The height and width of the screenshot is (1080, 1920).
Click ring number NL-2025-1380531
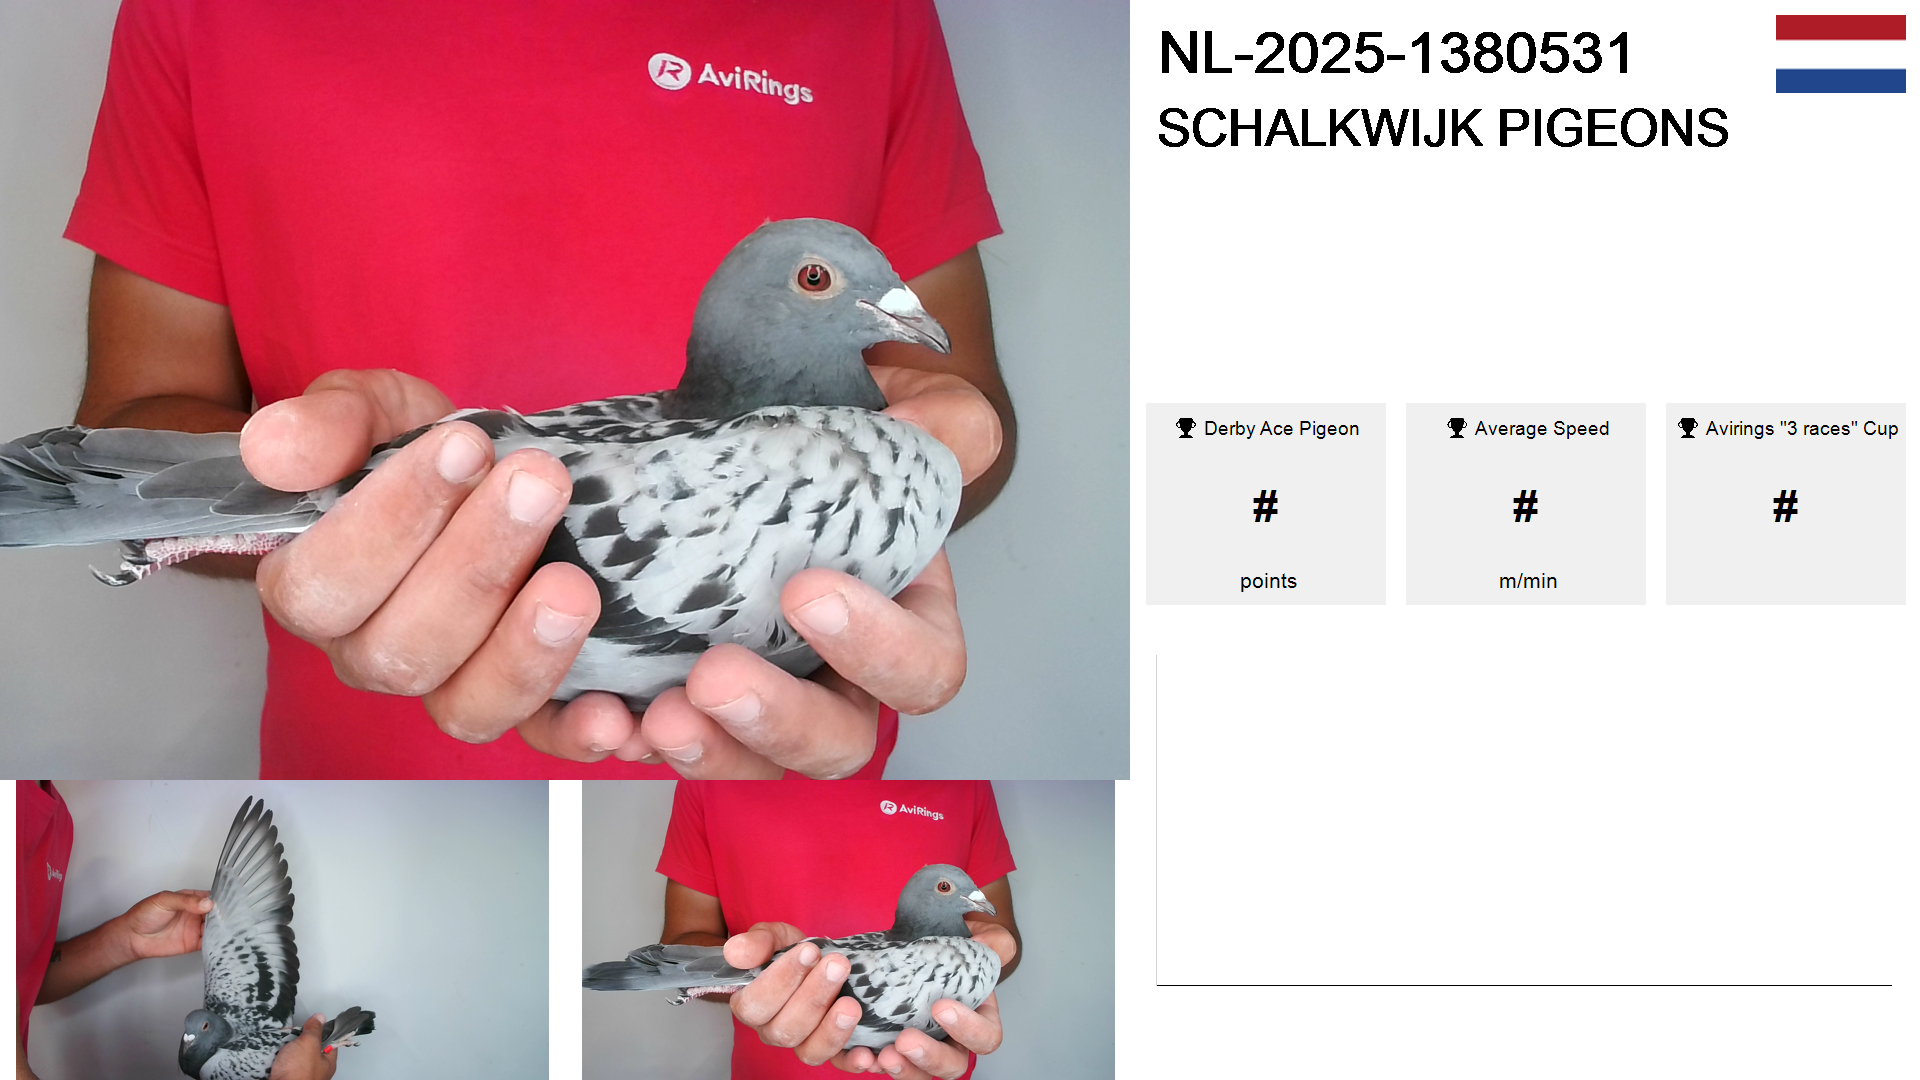(x=1395, y=53)
